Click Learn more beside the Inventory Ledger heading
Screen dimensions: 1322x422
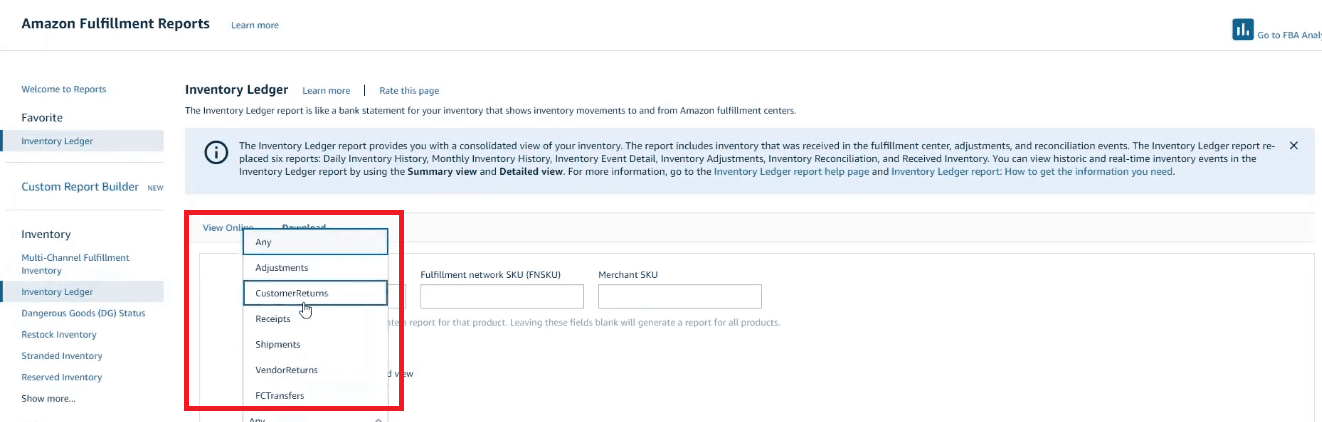326,91
